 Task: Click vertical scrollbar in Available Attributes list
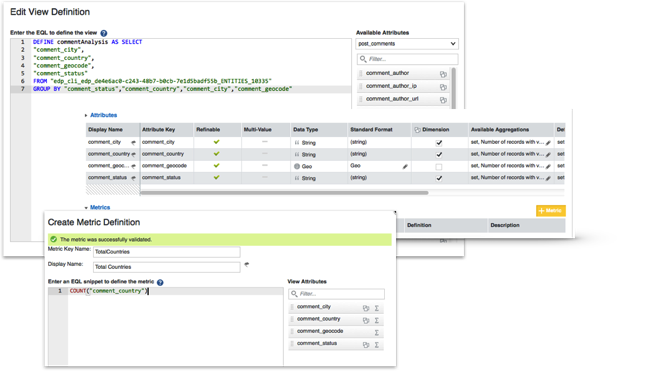(x=454, y=87)
